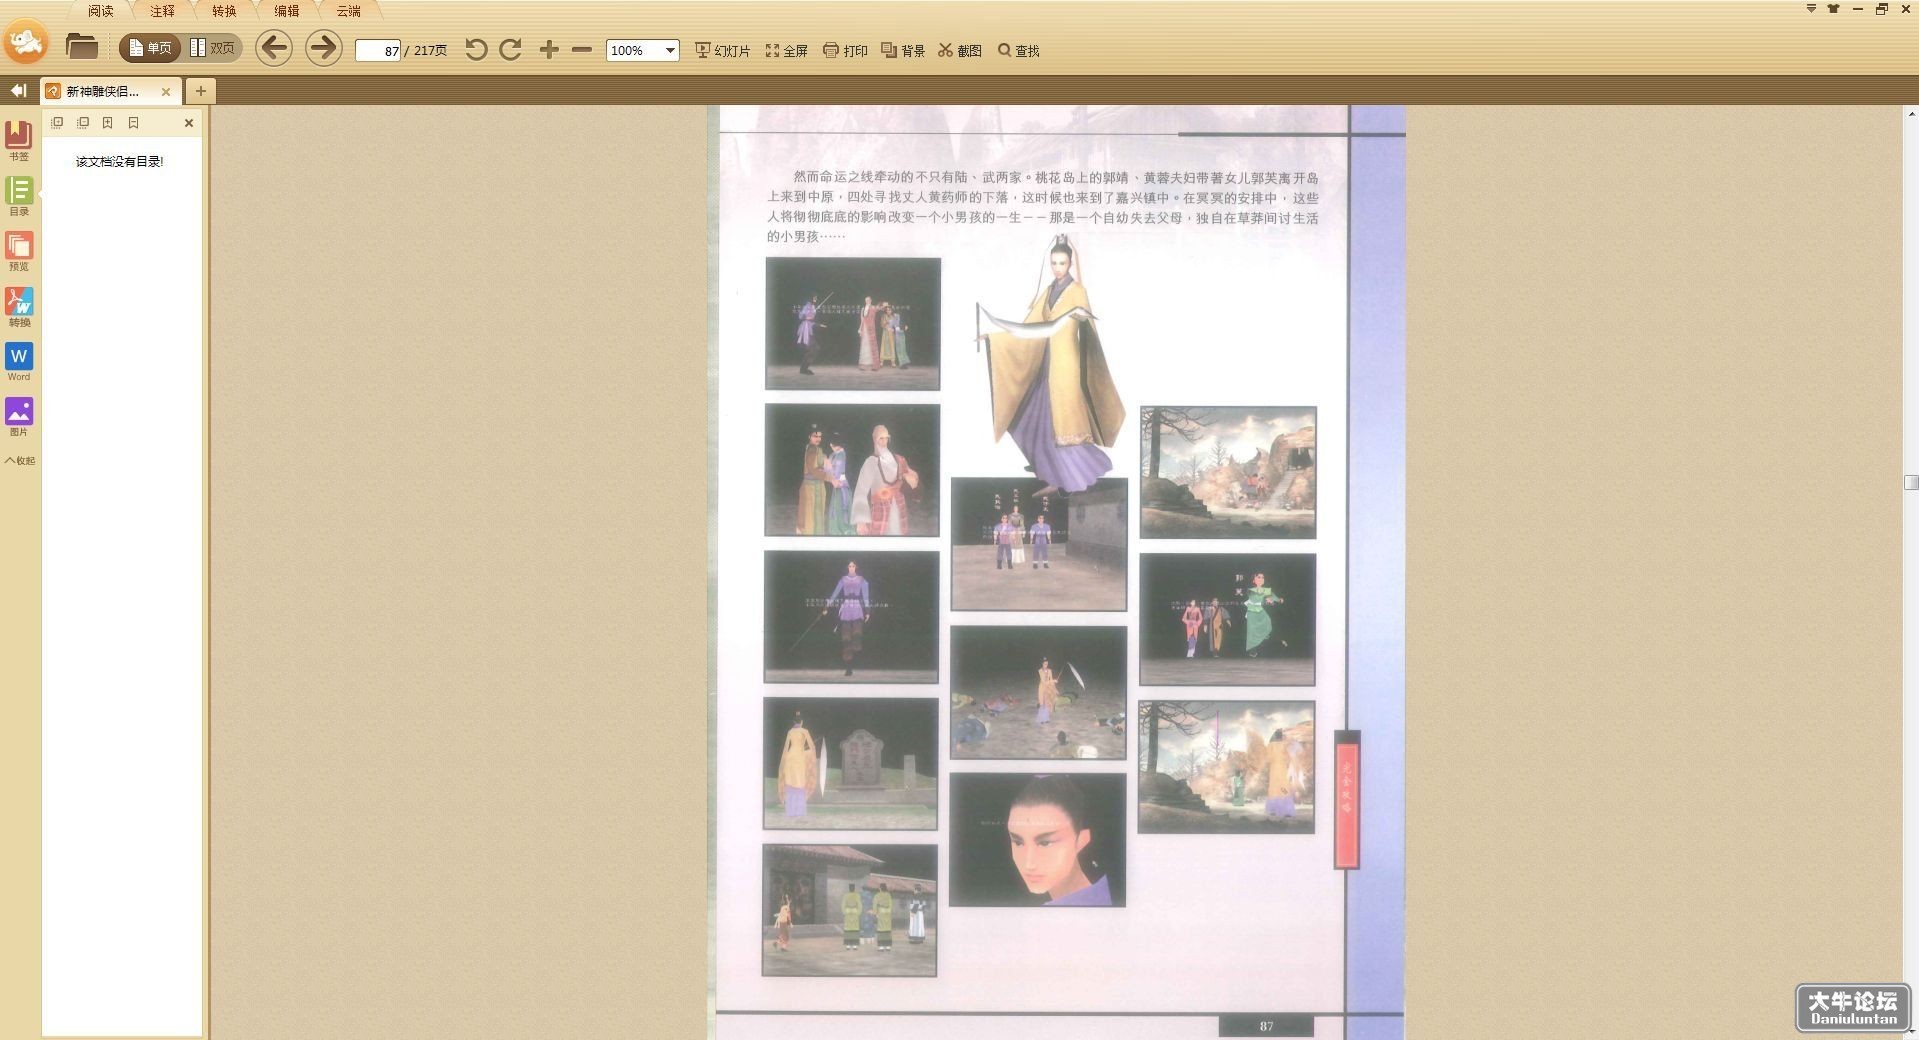Switch to double page view (双页)
The width and height of the screenshot is (1919, 1040).
(x=212, y=48)
